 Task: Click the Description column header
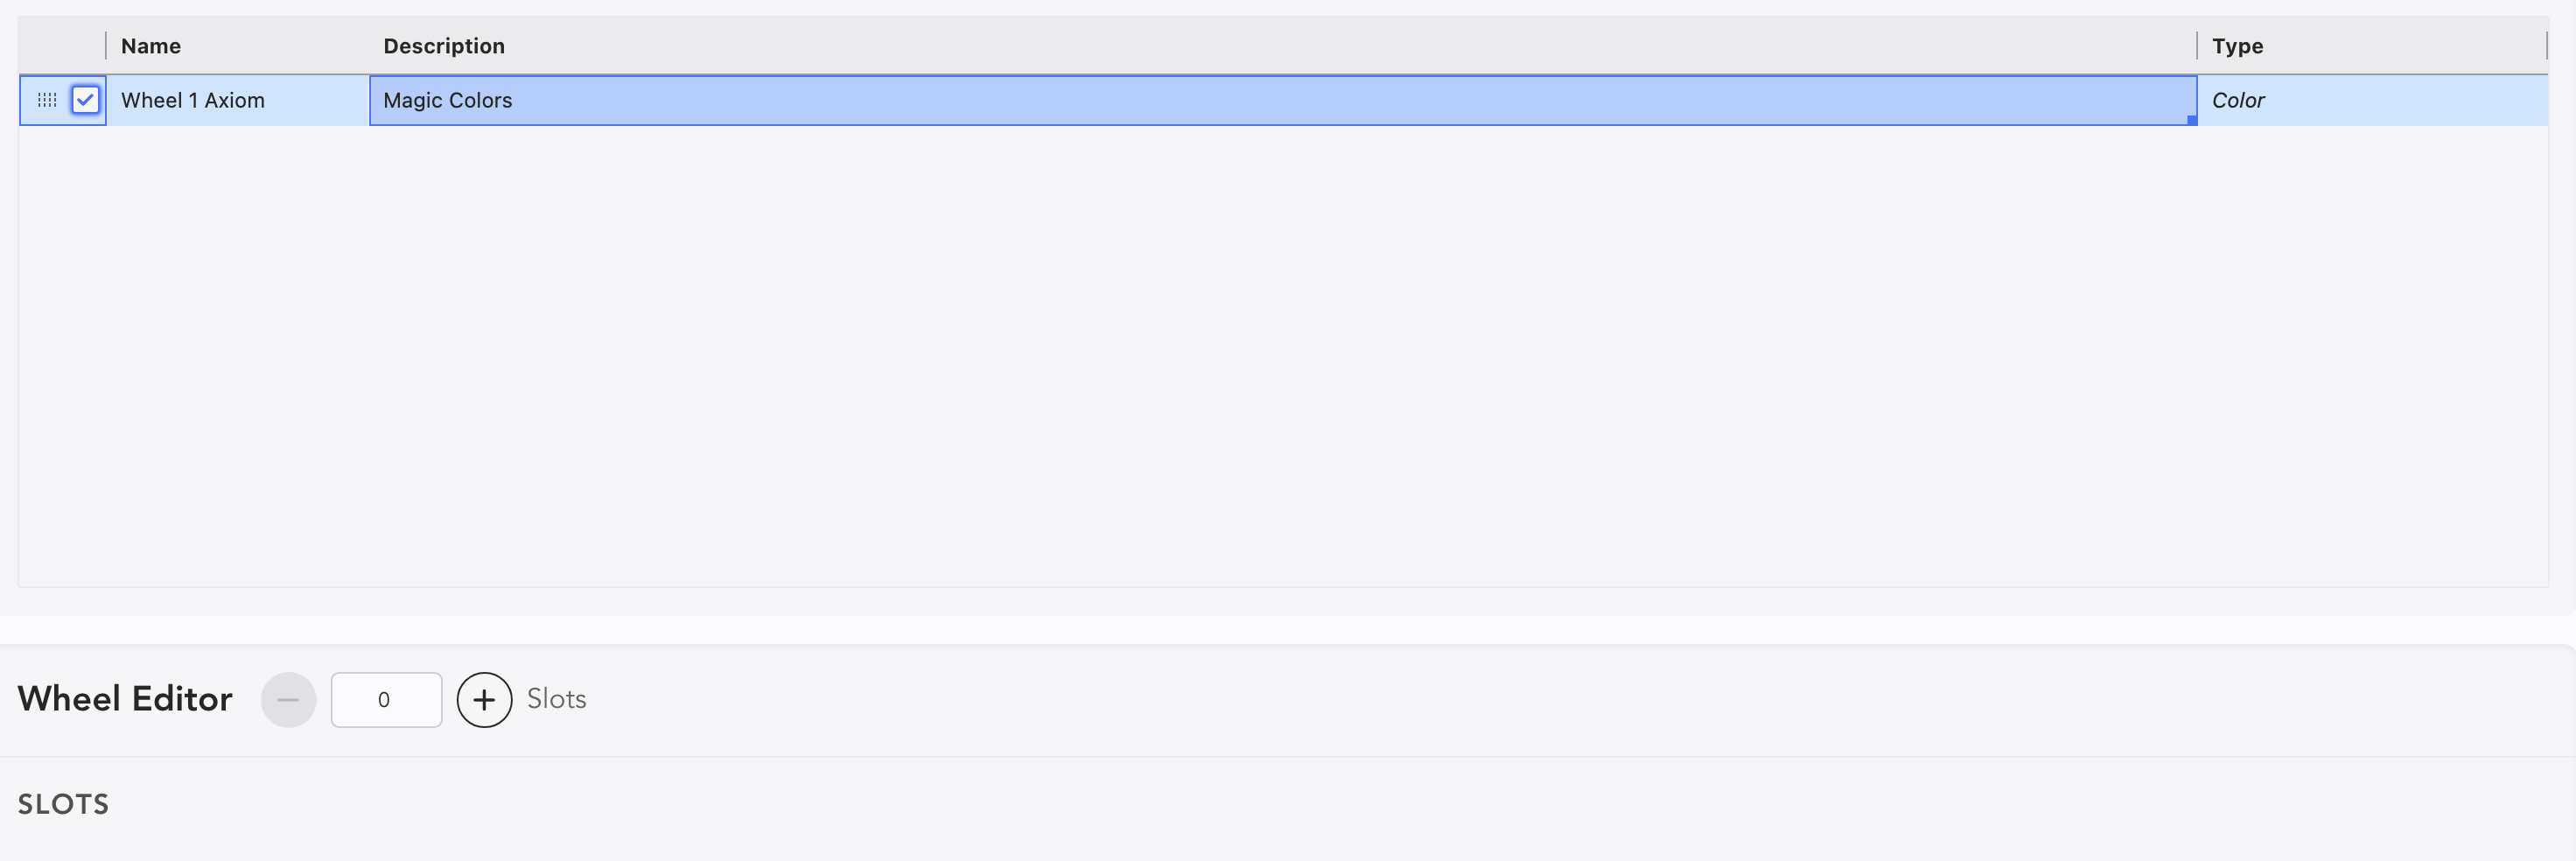444,46
